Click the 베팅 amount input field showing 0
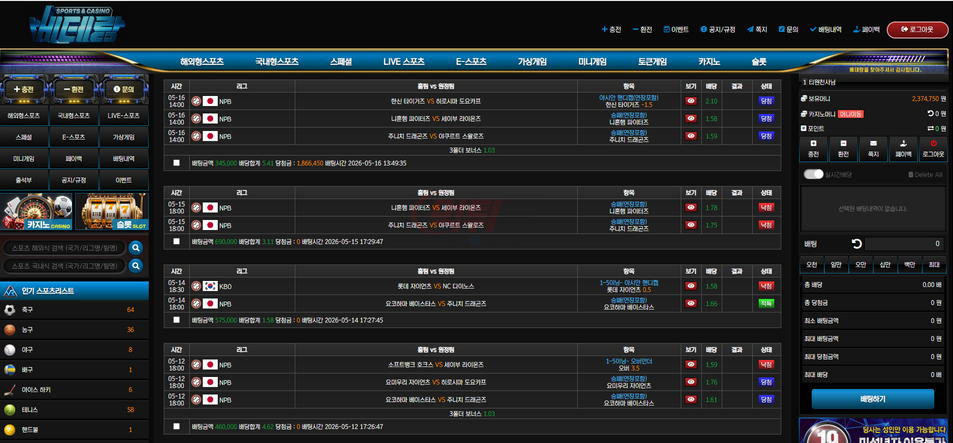The height and width of the screenshot is (443, 953). [905, 244]
